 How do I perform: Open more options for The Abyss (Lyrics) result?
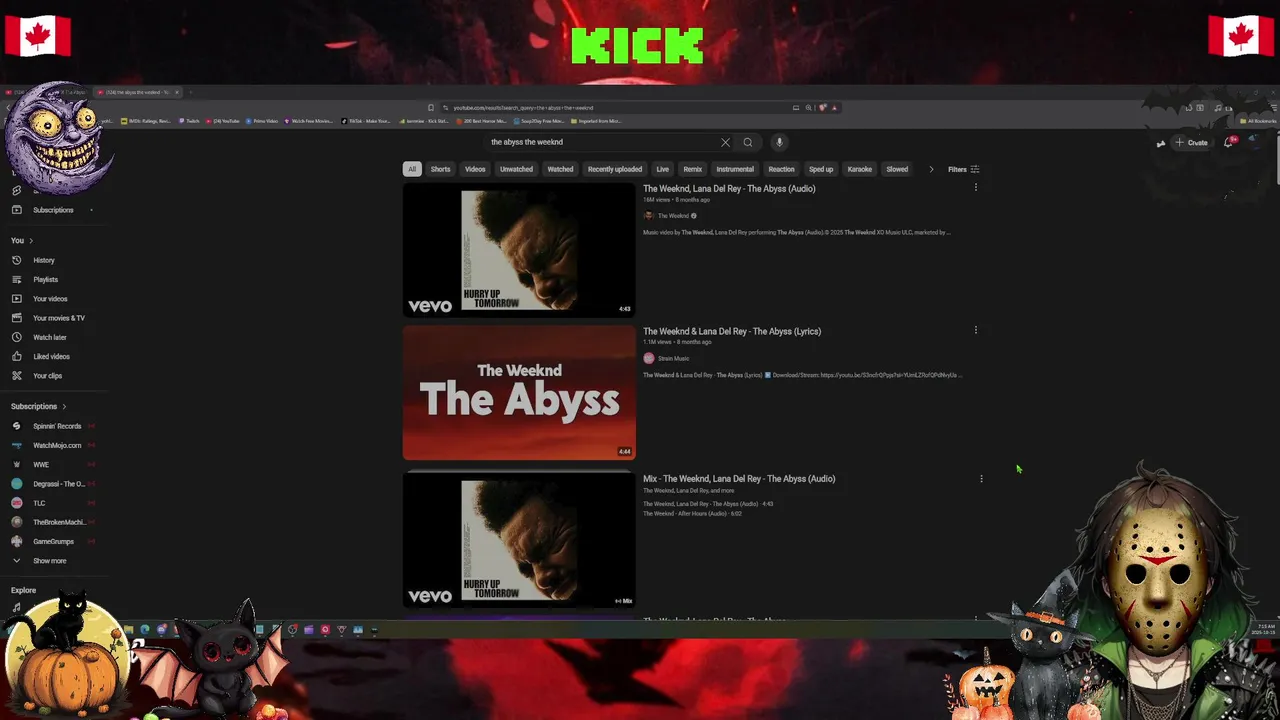coord(976,330)
